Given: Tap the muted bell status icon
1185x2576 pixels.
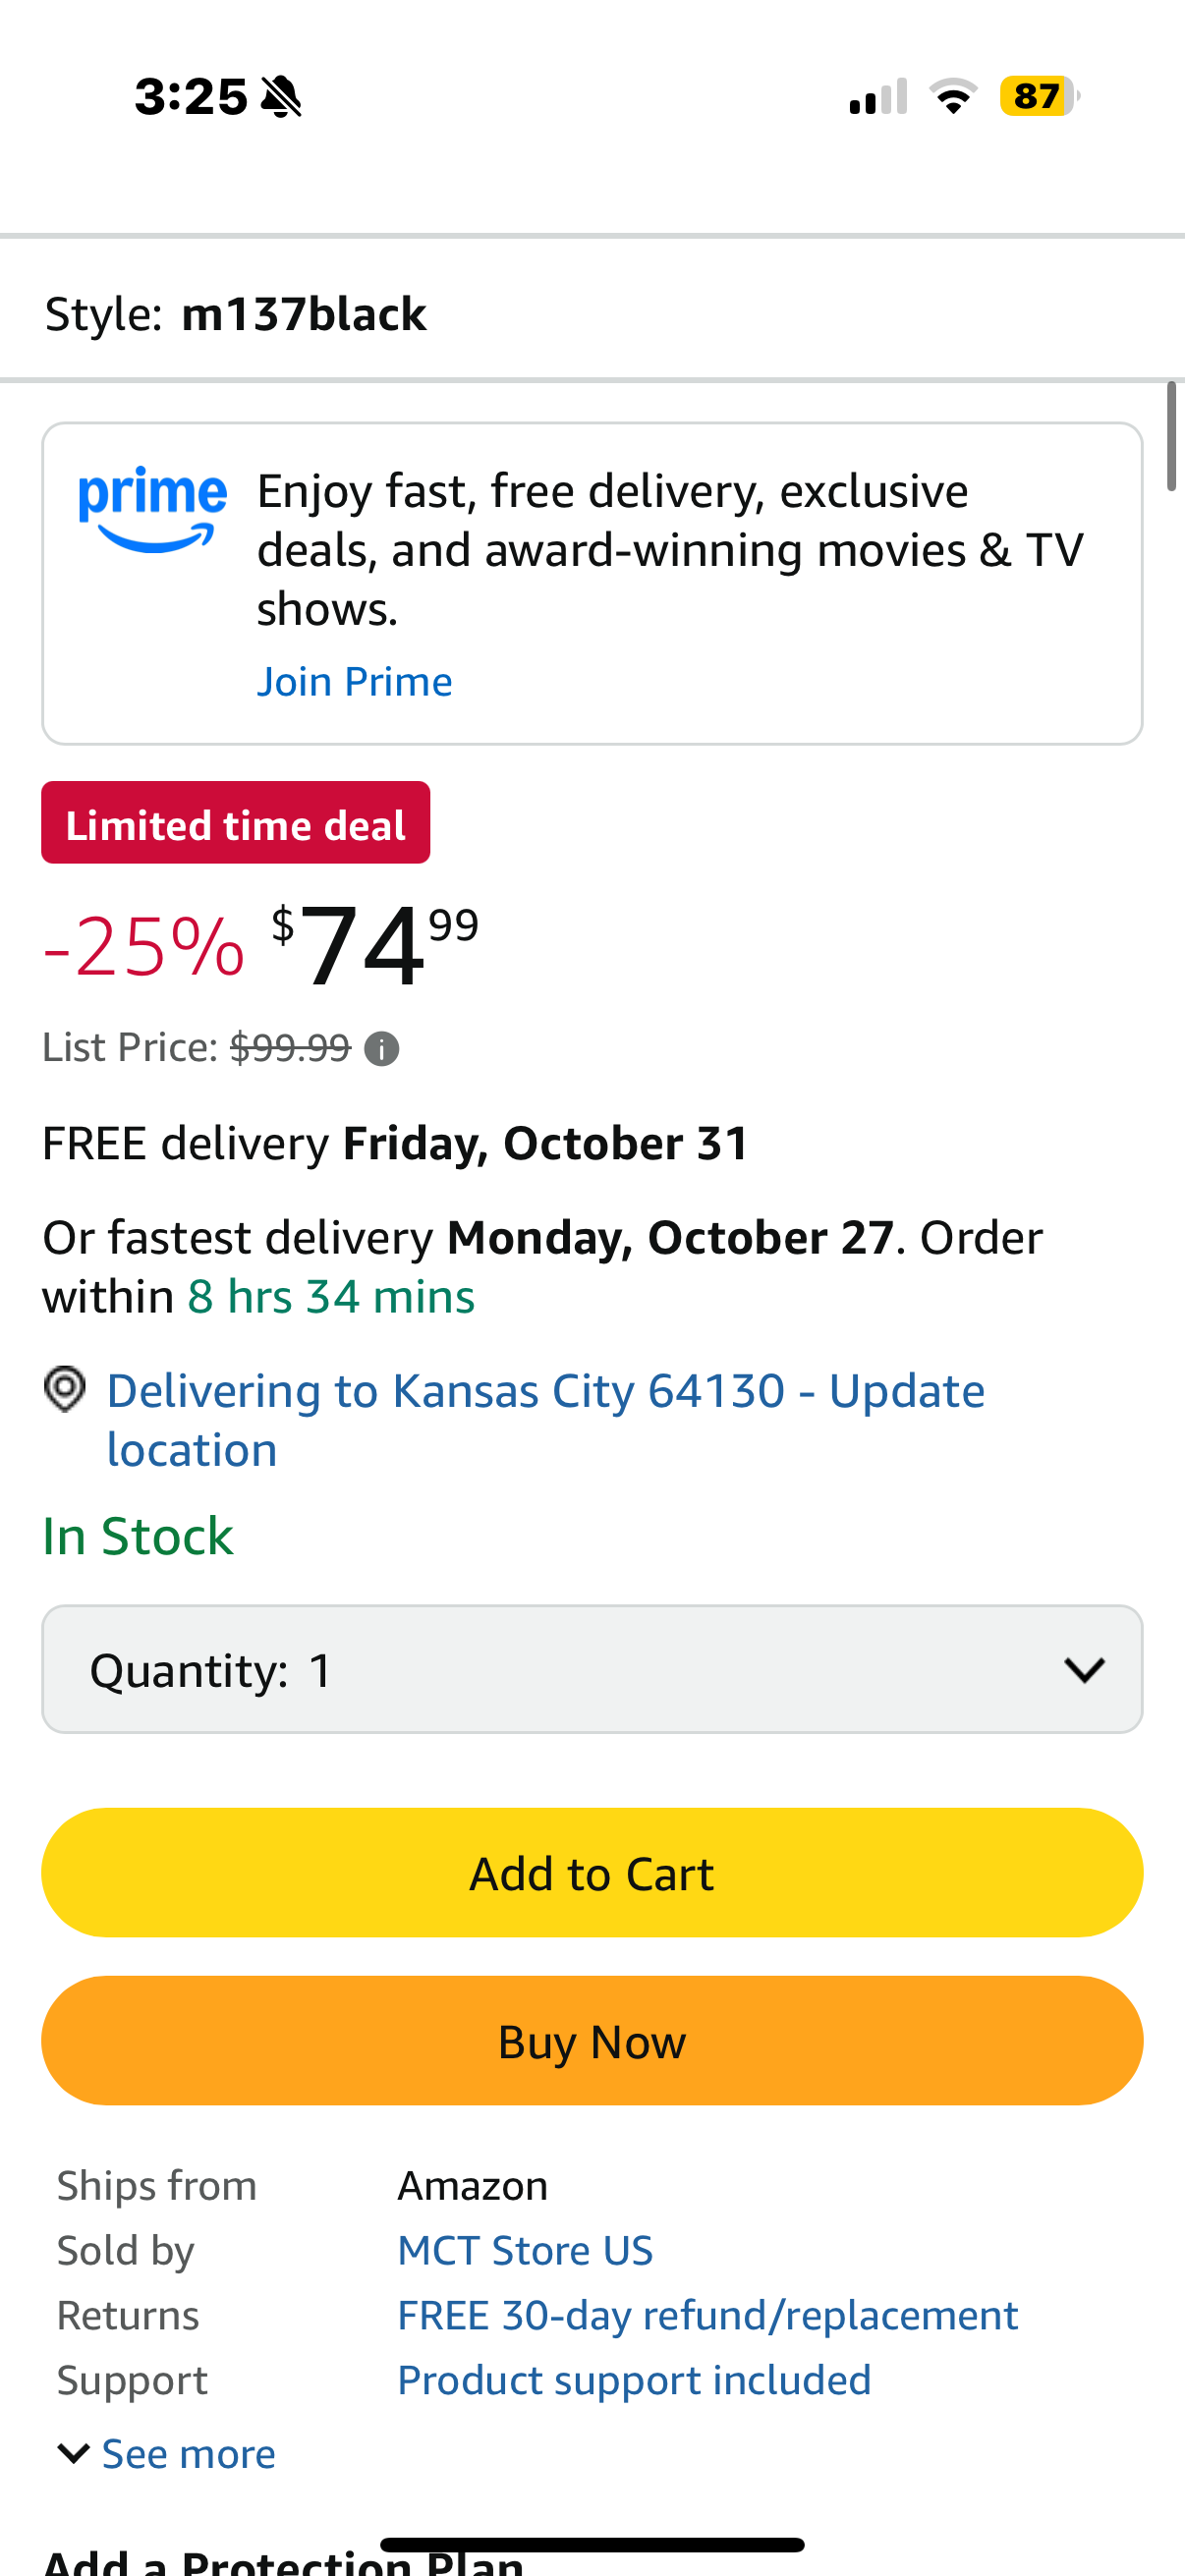Looking at the screenshot, I should pos(281,97).
